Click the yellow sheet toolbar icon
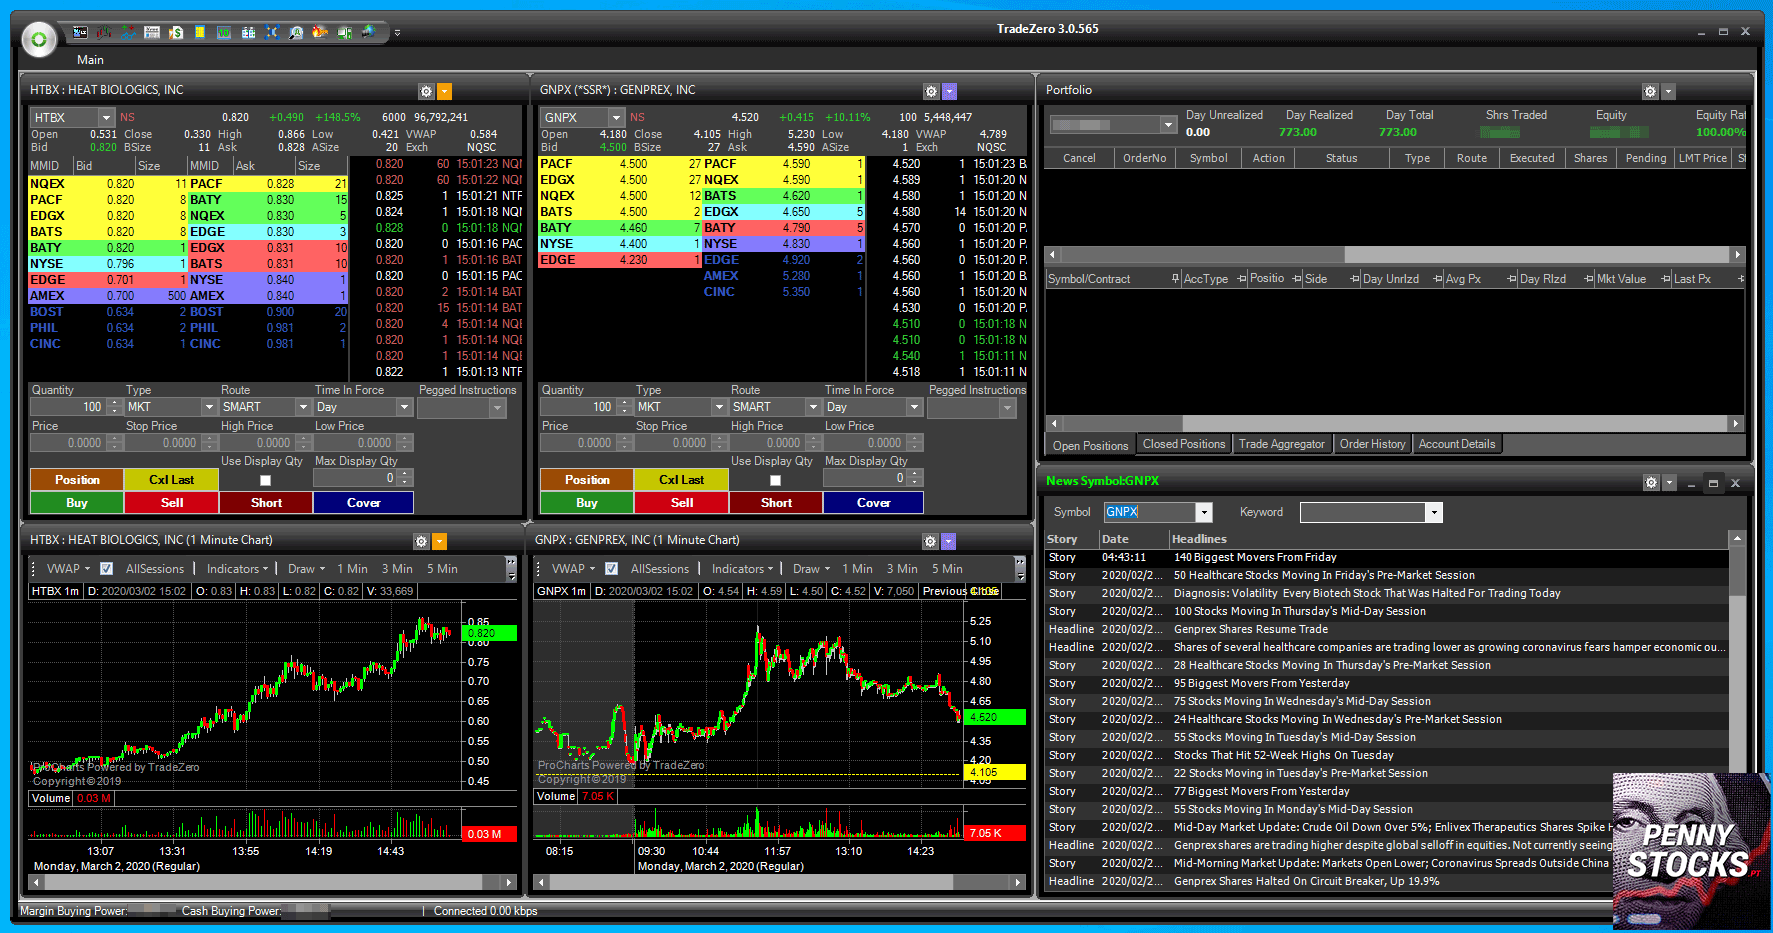The image size is (1773, 933). [x=200, y=33]
